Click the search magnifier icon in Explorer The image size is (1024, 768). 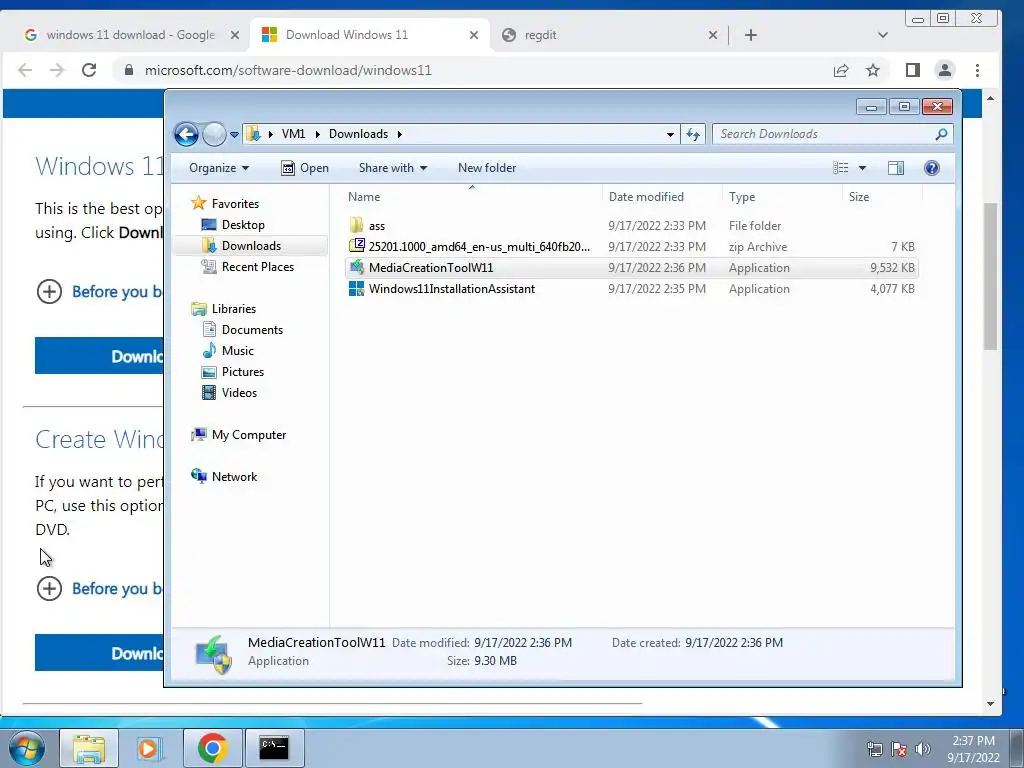point(941,134)
